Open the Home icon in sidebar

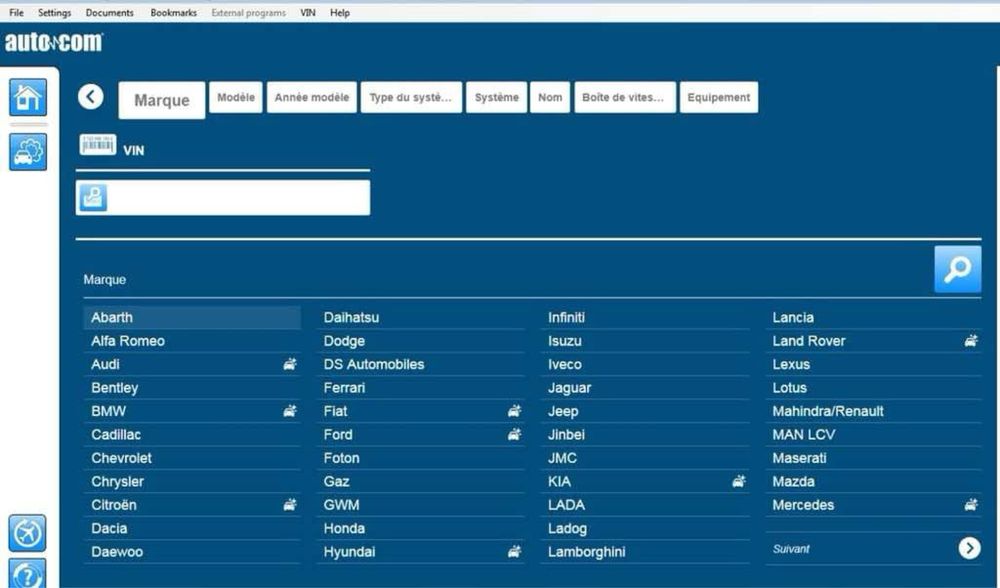[27, 97]
